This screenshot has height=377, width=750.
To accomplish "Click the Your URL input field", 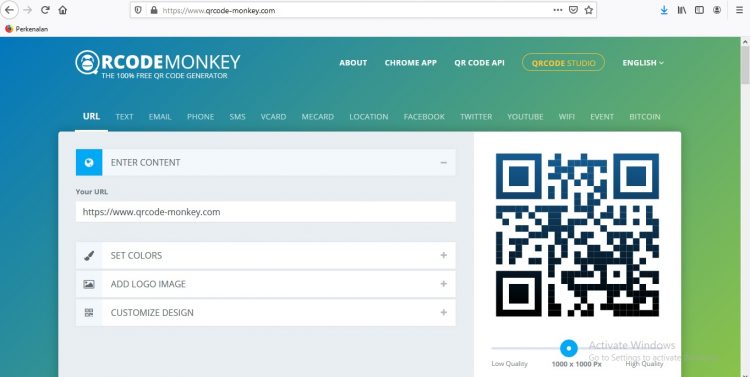I will (x=265, y=212).
